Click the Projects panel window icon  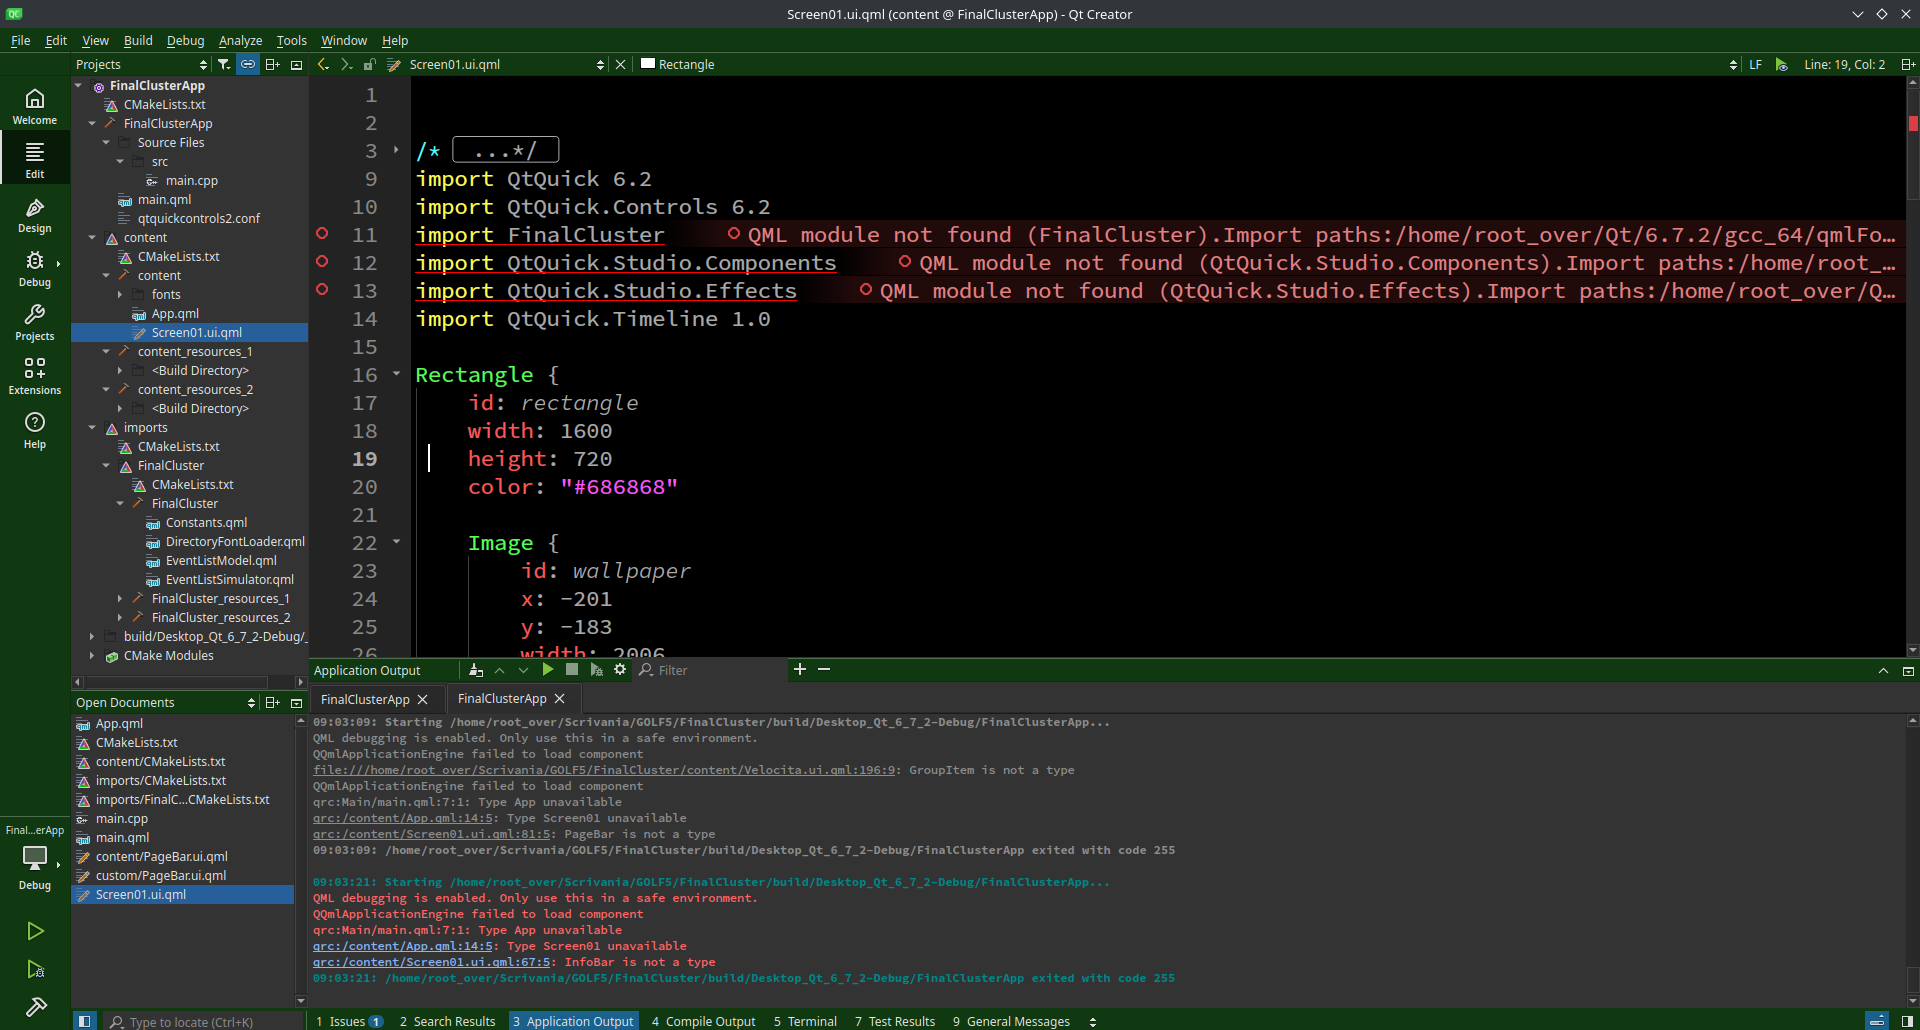[x=296, y=64]
